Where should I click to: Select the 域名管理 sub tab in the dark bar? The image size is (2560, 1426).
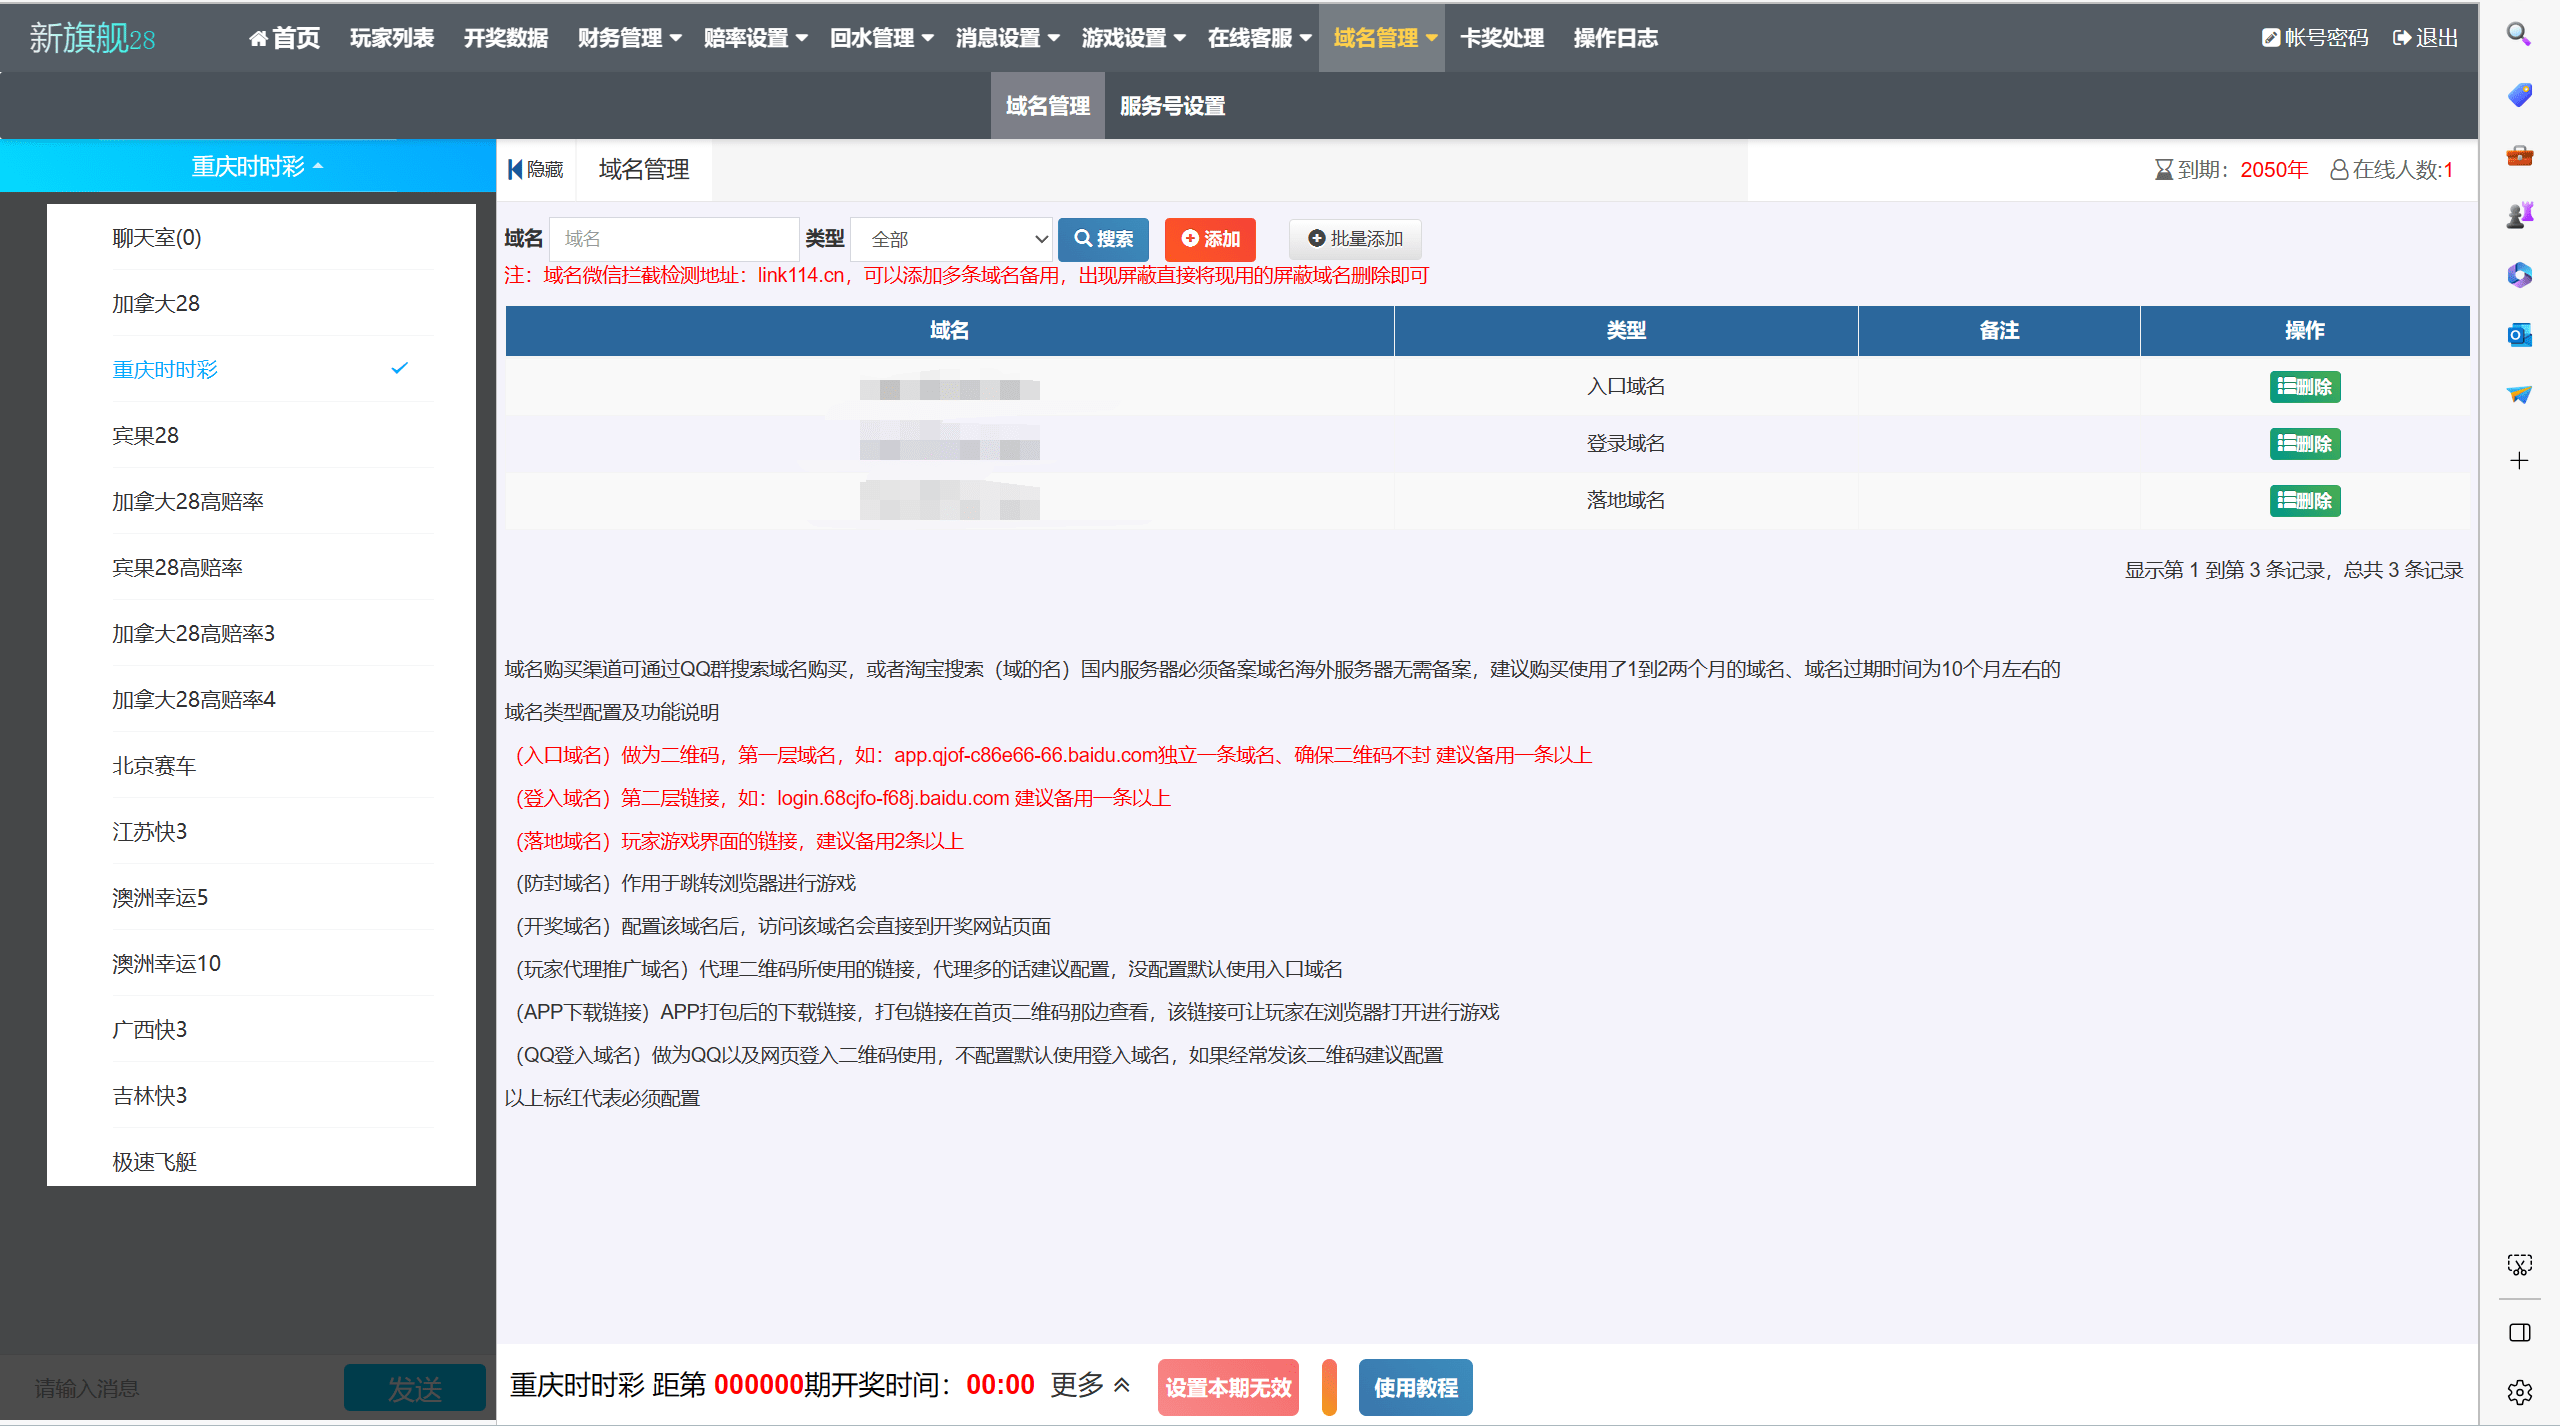coord(1048,105)
